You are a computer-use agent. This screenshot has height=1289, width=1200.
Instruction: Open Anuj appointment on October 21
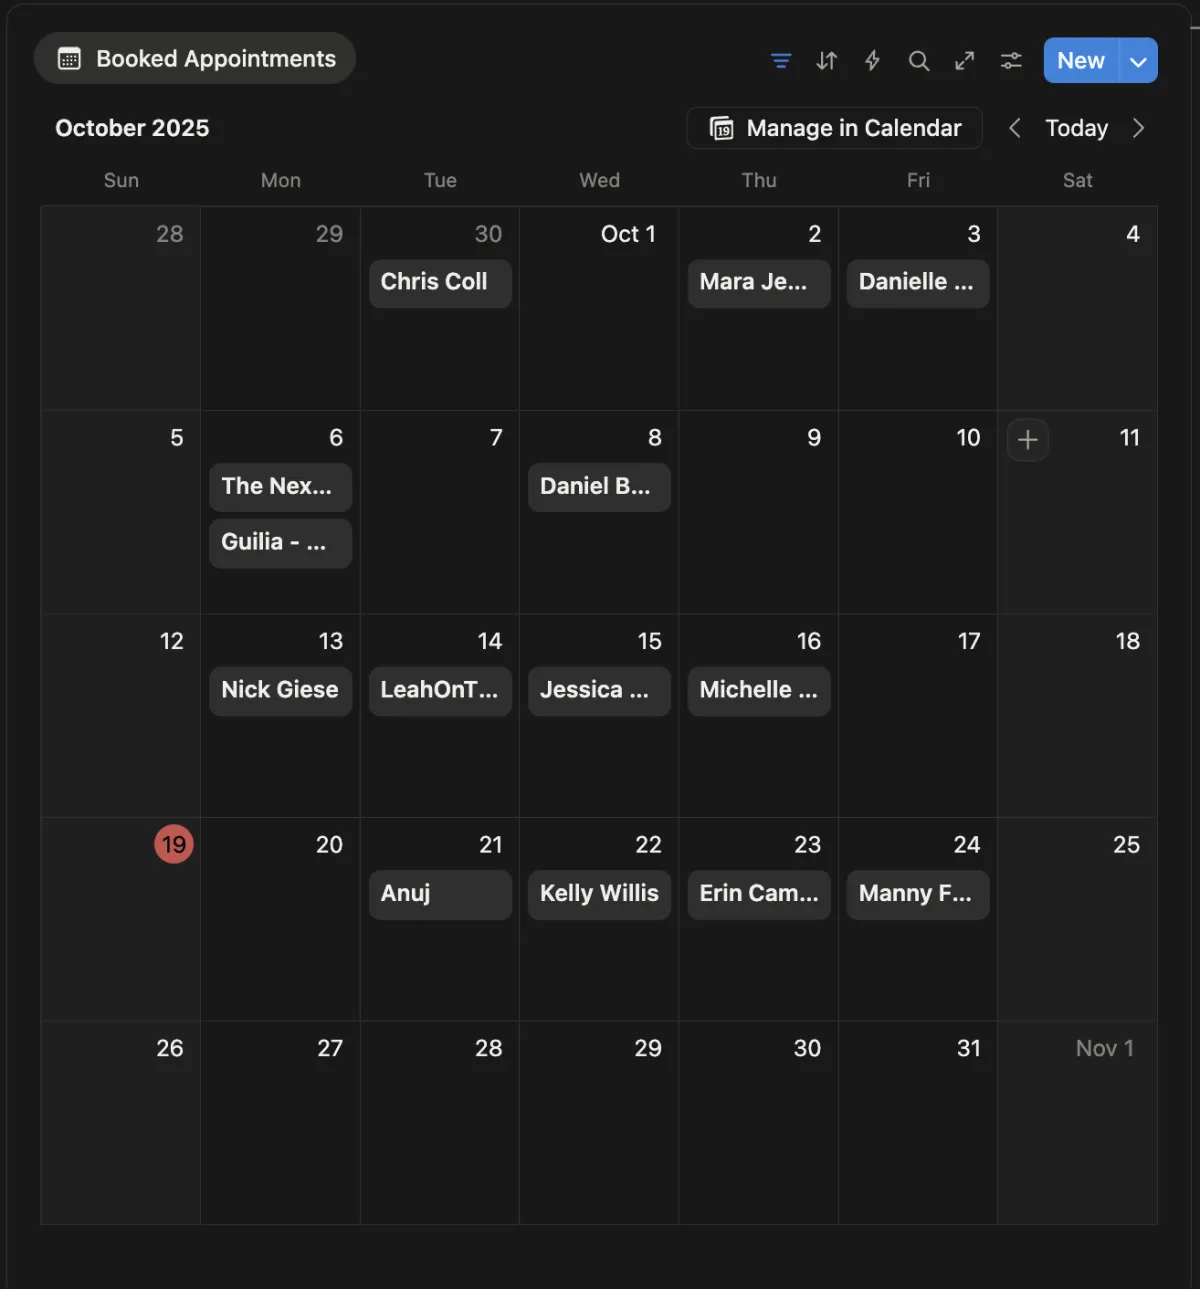(x=439, y=894)
